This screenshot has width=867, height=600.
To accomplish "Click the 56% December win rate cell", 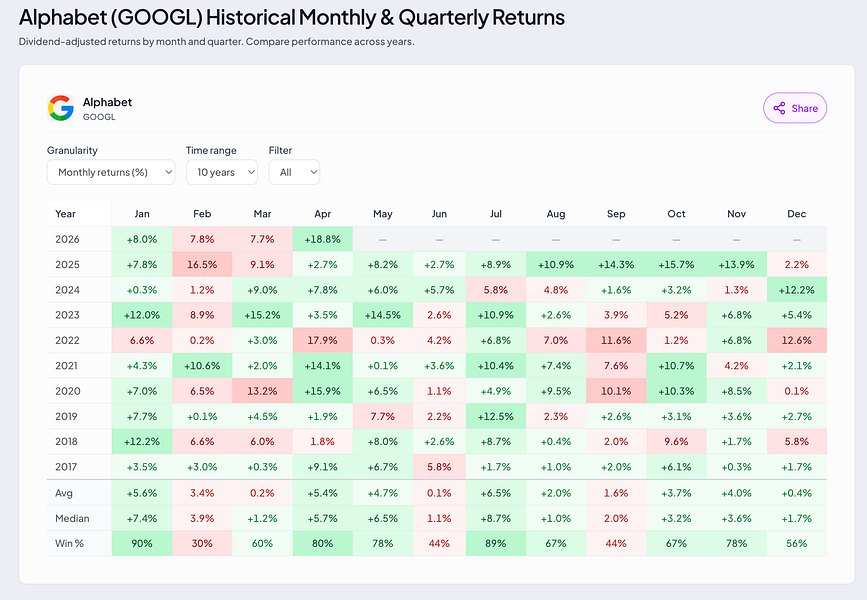I will [797, 544].
